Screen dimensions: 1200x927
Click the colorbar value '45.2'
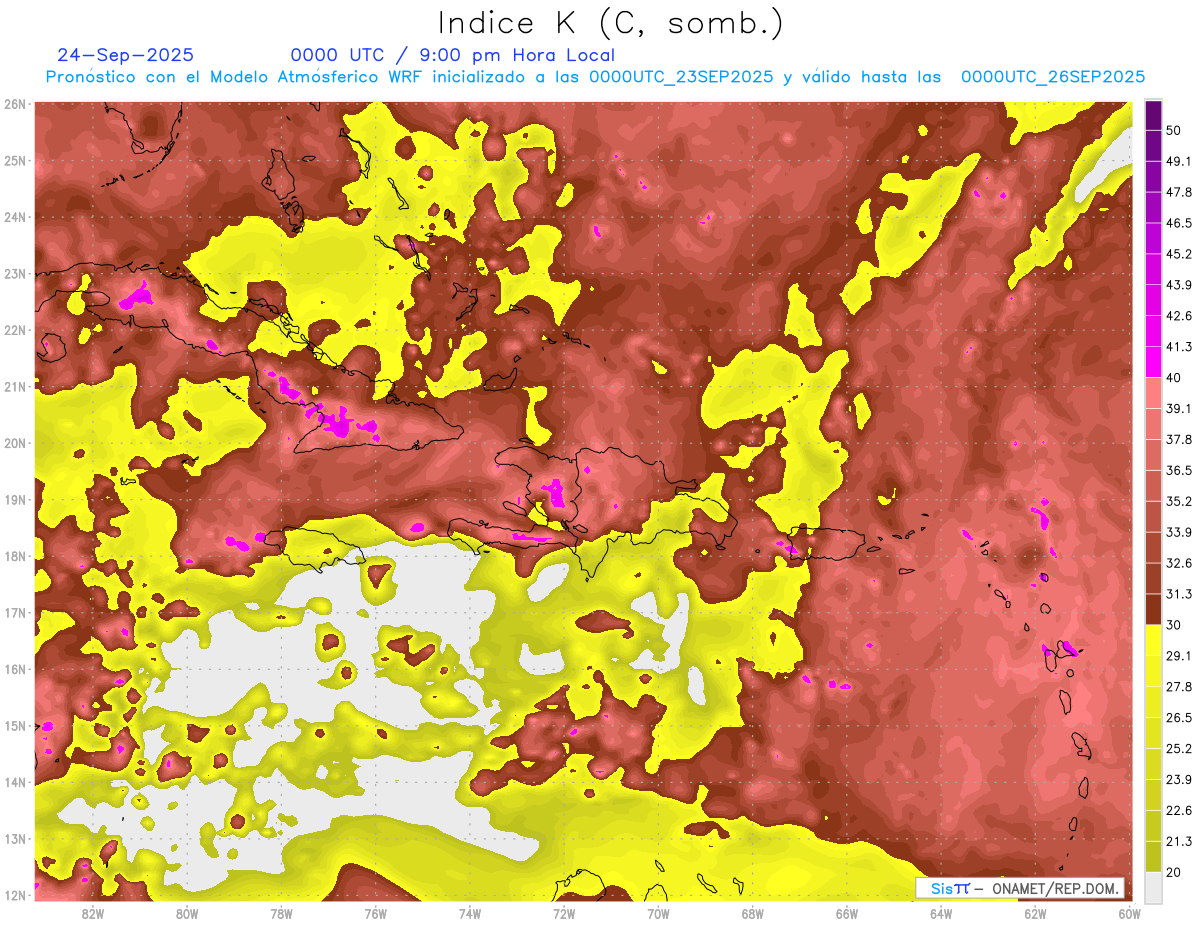coord(1179,254)
